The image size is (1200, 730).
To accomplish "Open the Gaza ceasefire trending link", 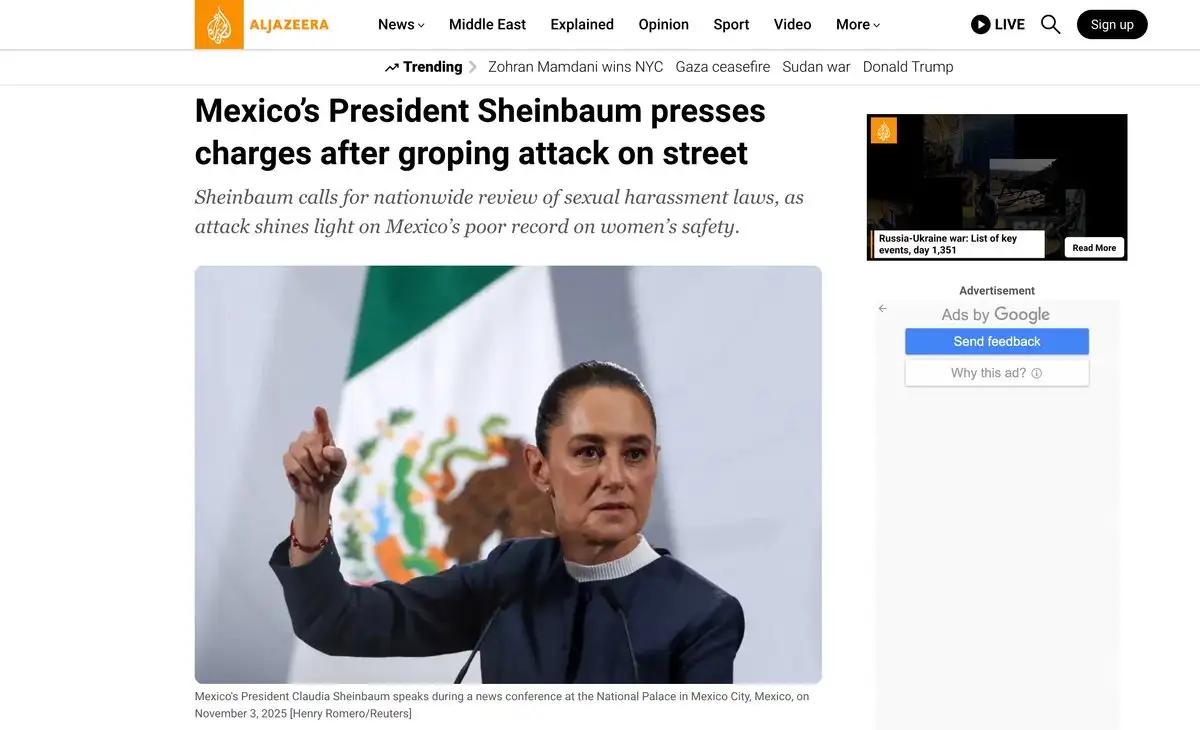I will (723, 67).
